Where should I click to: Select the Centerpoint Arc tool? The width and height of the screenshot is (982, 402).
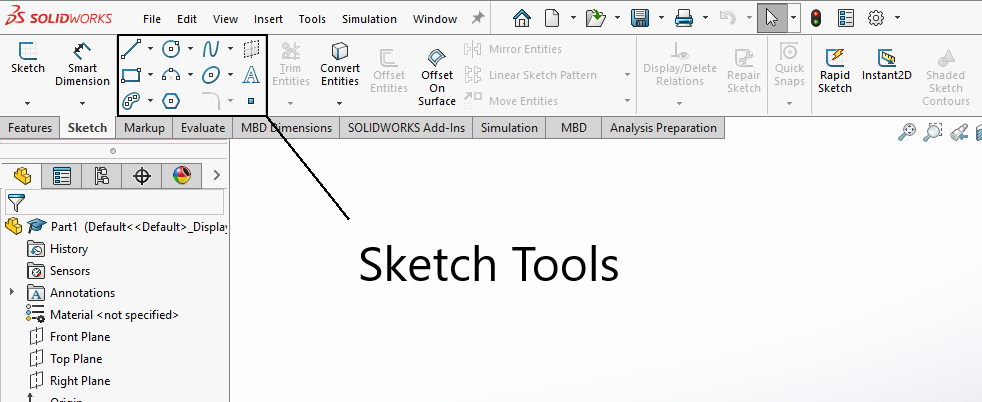click(x=171, y=75)
